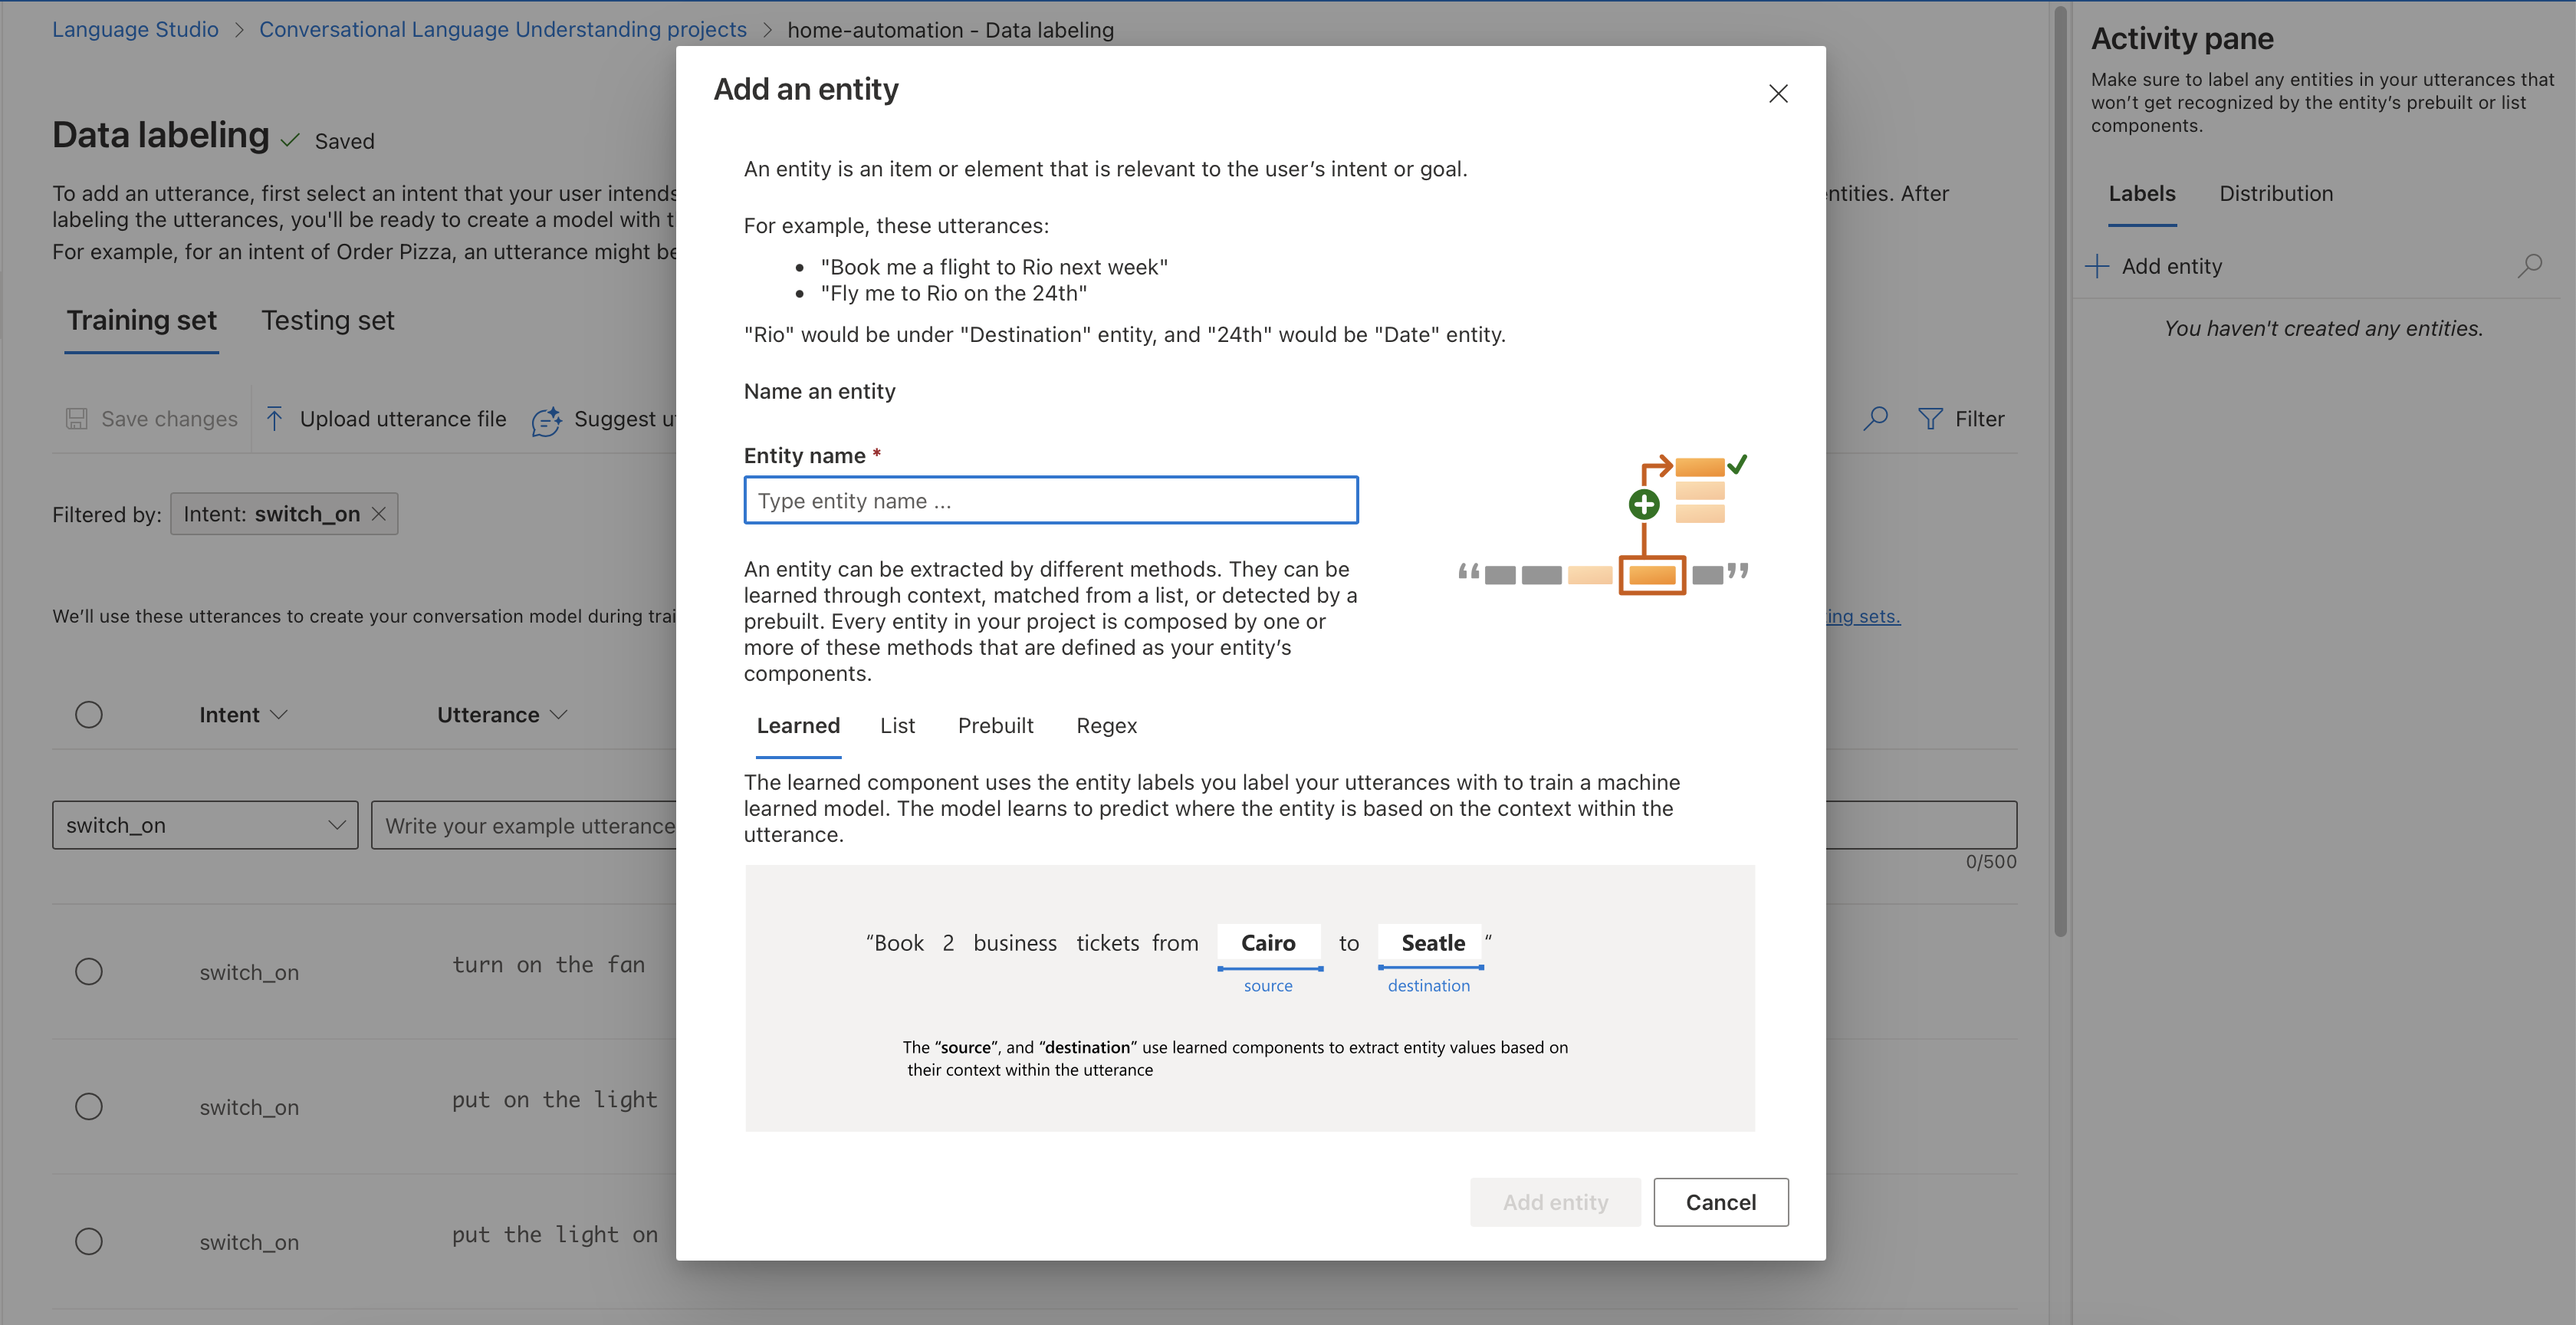Open the Testing set tab
The image size is (2576, 1325).
pos(327,320)
